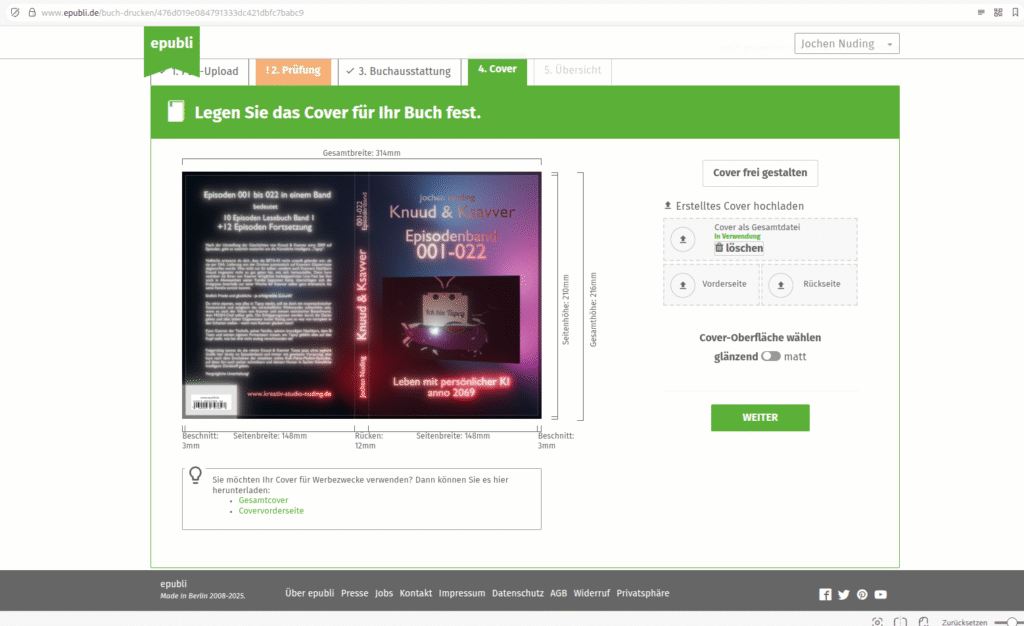Click the upload icon for Cover als Gesamtdatei
The height and width of the screenshot is (626, 1024).
coord(683,240)
